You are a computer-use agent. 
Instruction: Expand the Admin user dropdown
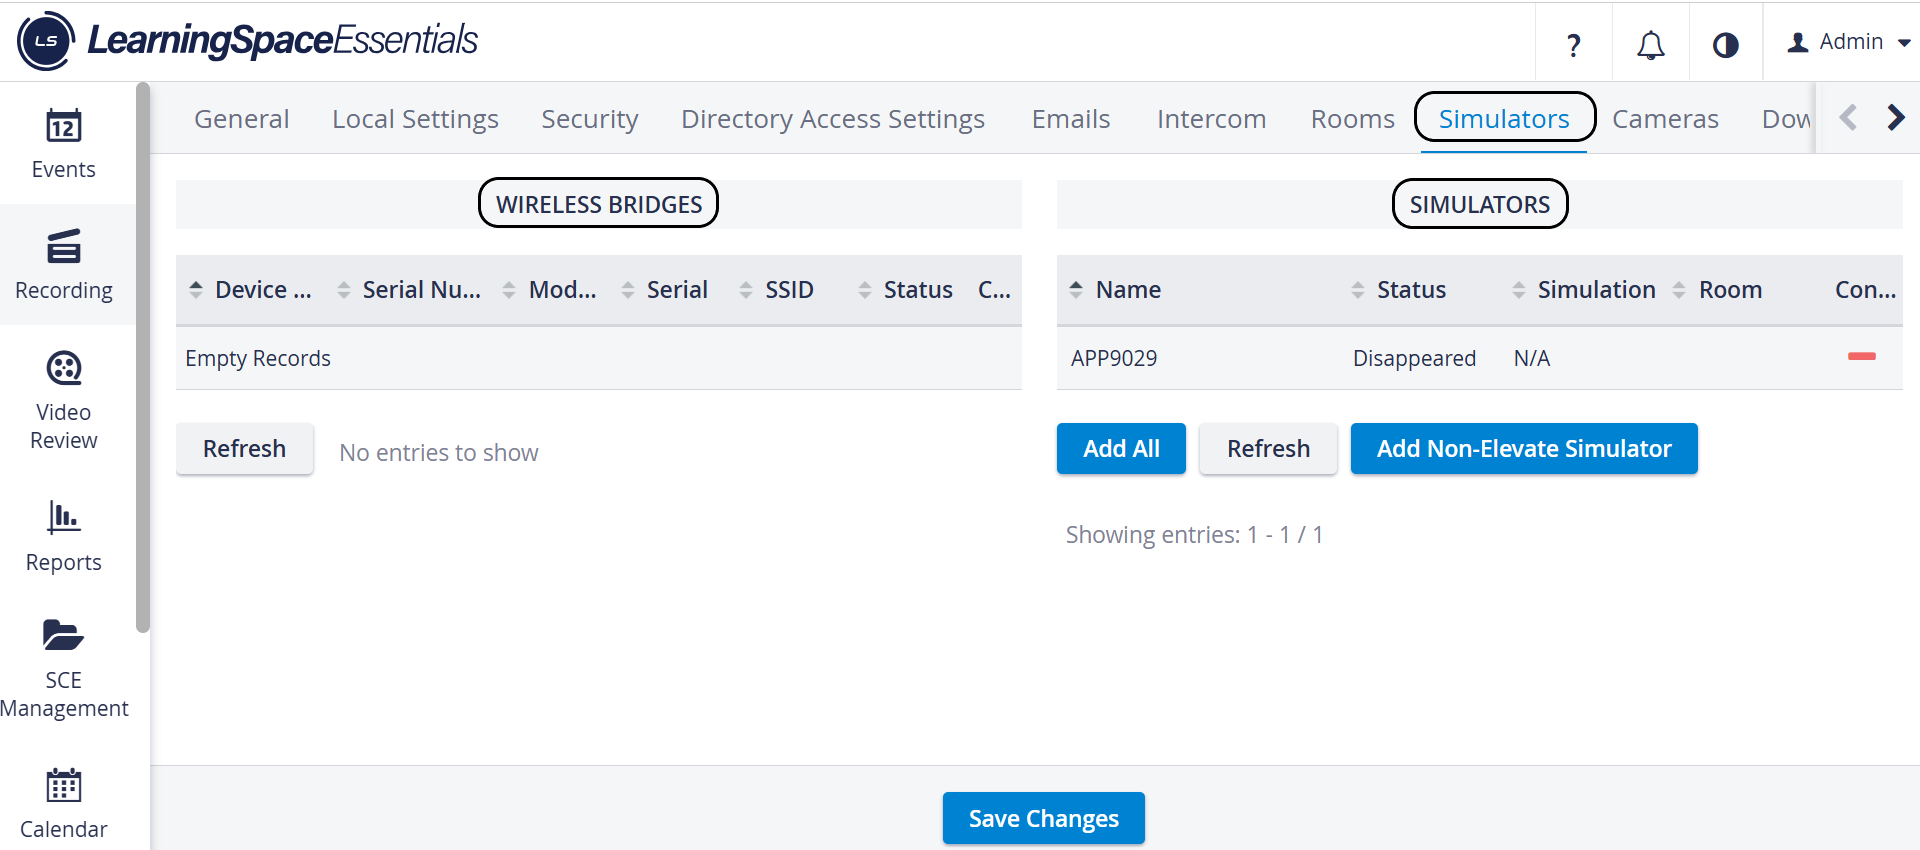pos(1850,42)
